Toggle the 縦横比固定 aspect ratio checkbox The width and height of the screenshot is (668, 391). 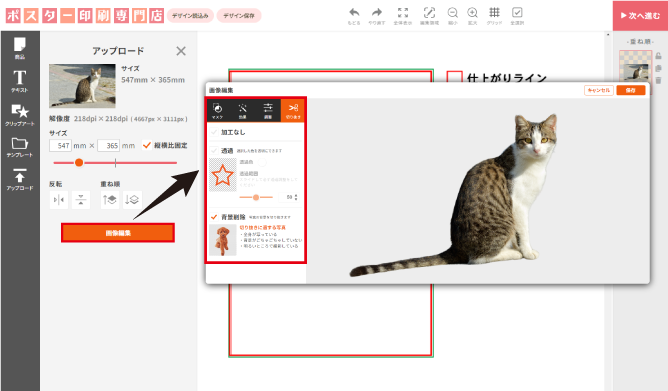(x=147, y=145)
